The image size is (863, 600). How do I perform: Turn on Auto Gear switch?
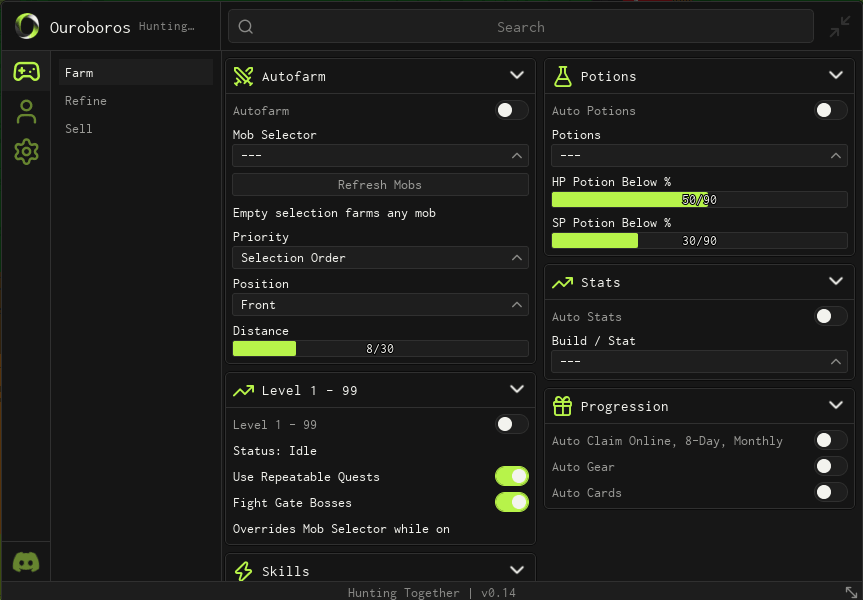(831, 466)
